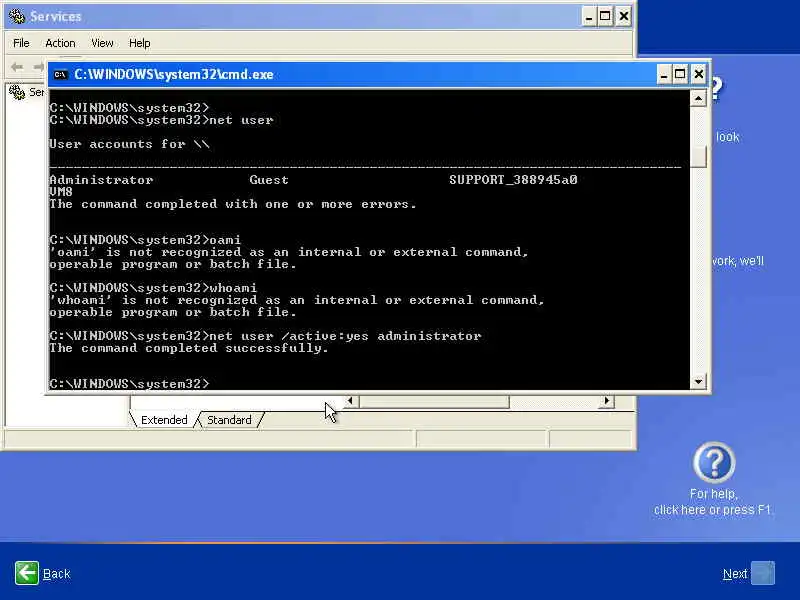800x600 pixels.
Task: Click the cmd scrollbar down arrow
Action: click(x=698, y=381)
